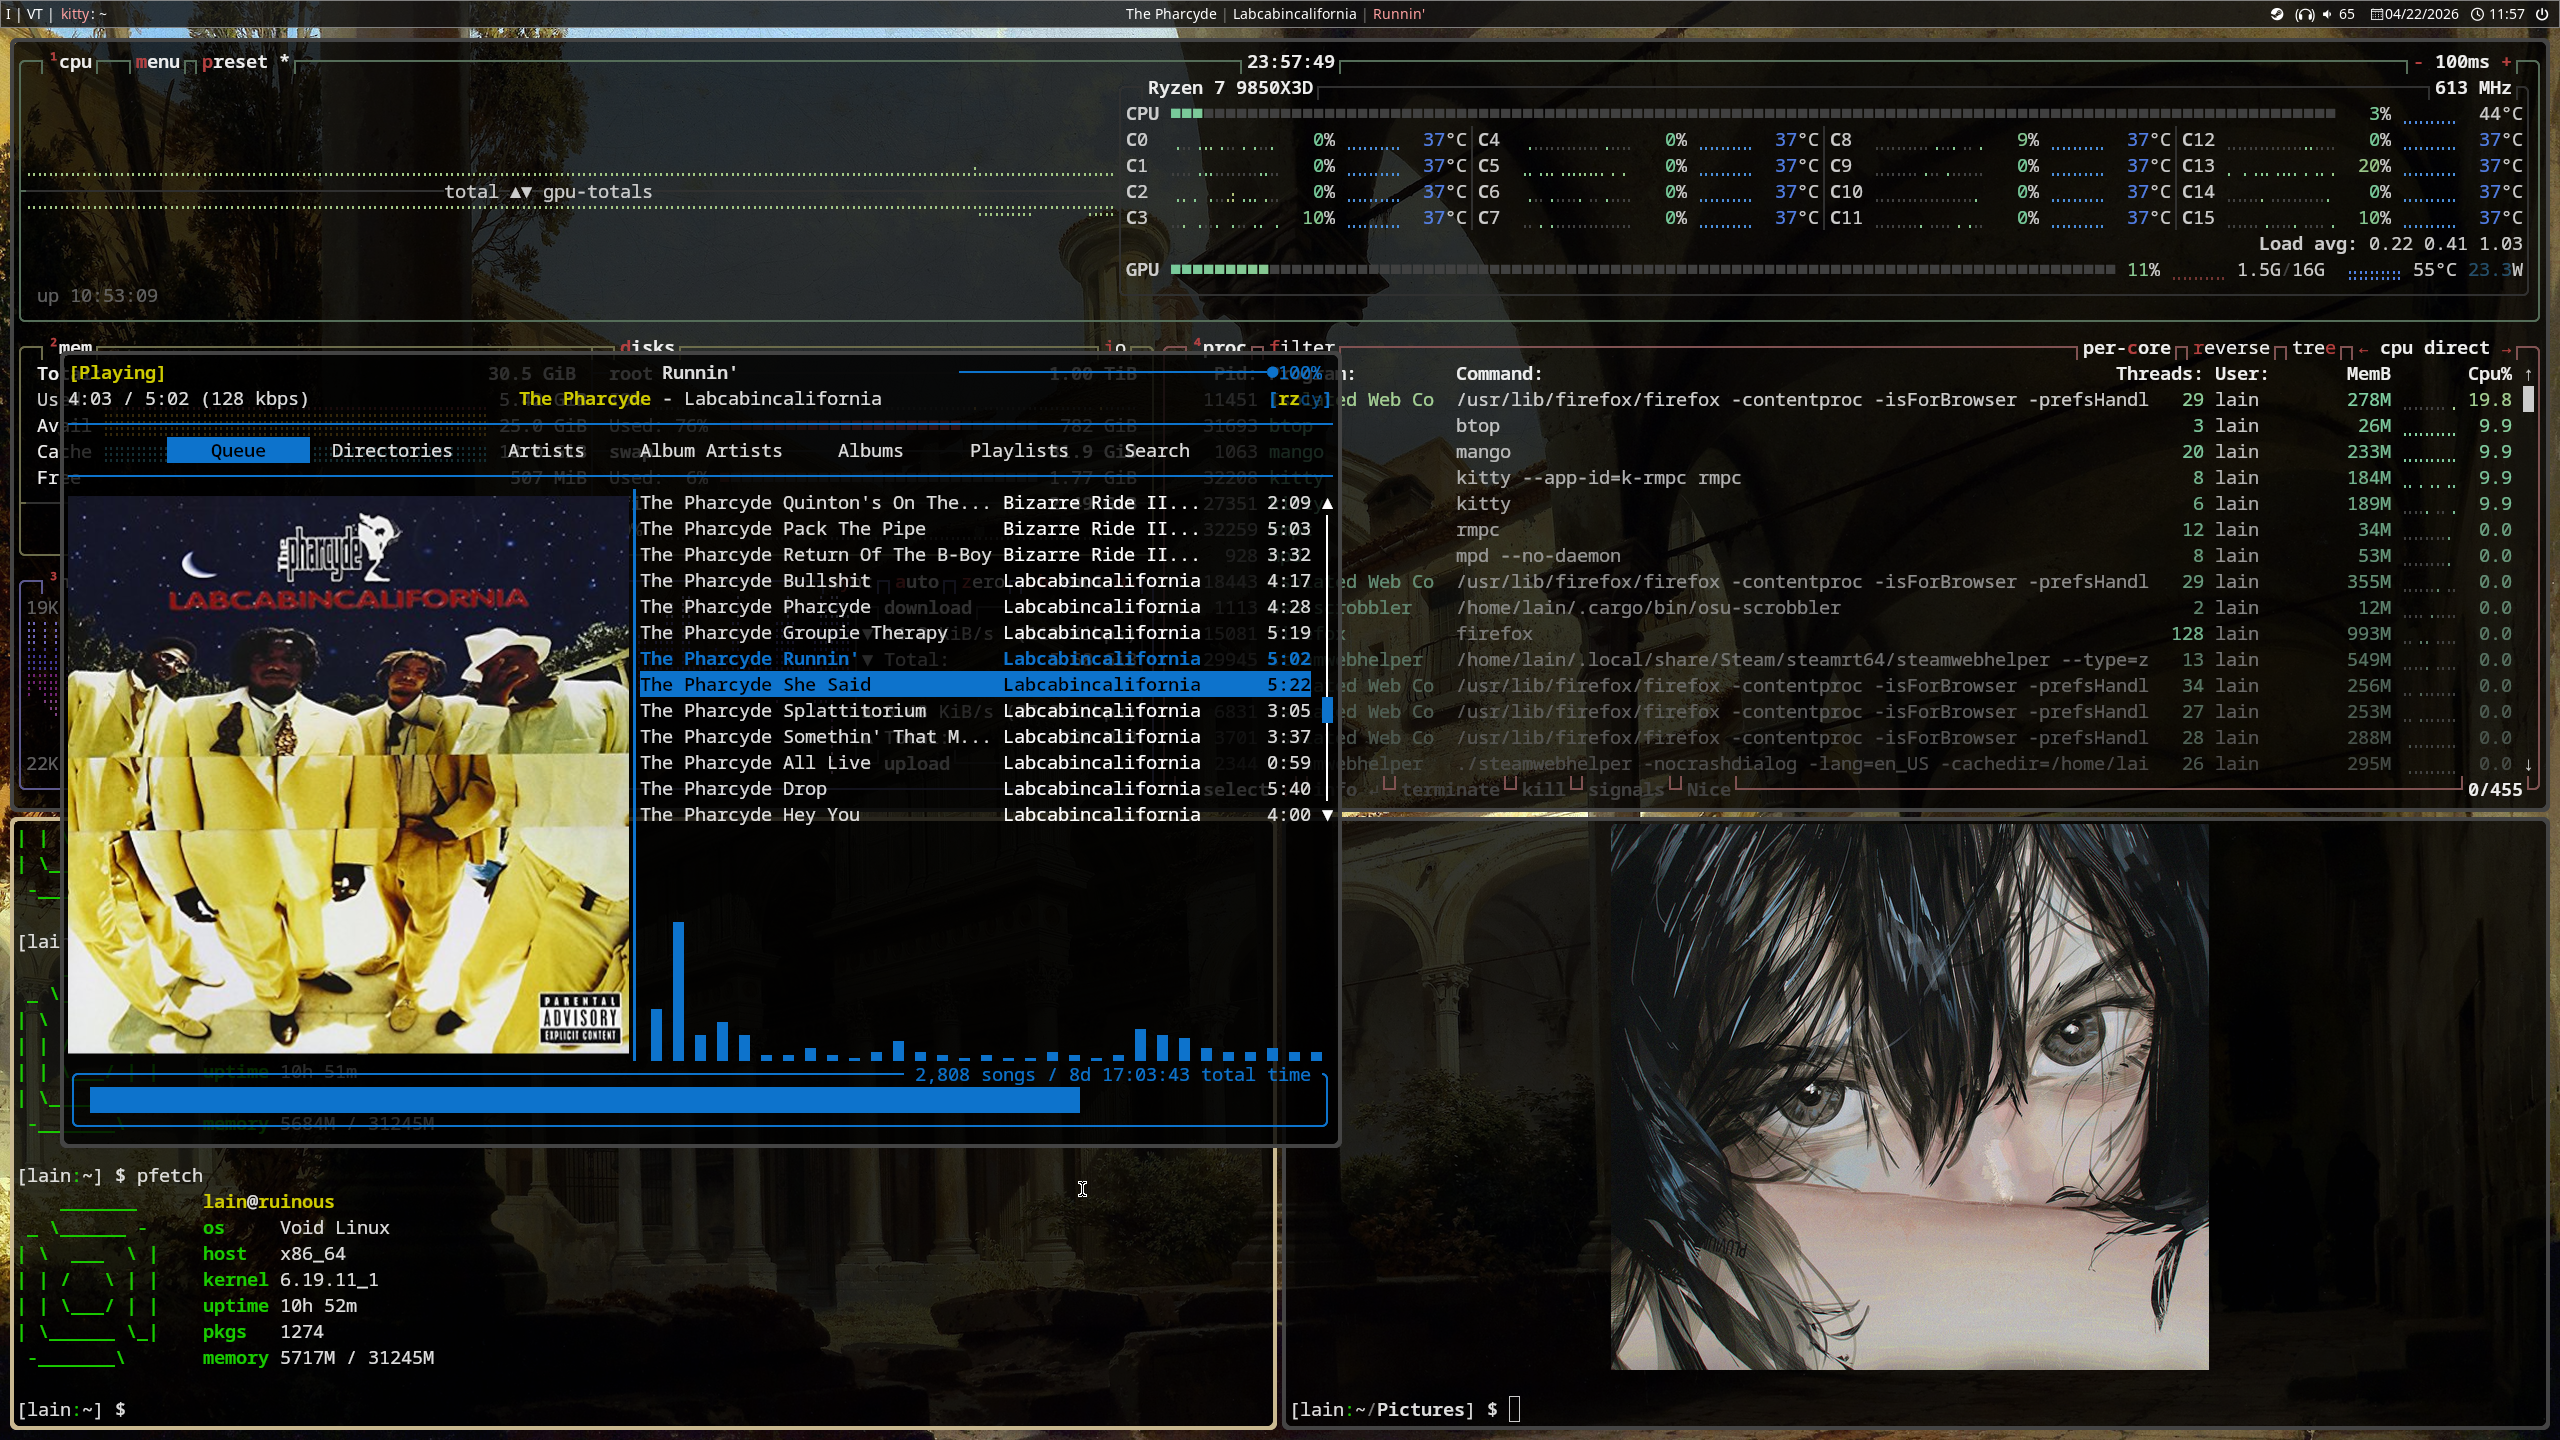Click the Steam tray icon
The width and height of the screenshot is (2560, 1440).
[2277, 14]
